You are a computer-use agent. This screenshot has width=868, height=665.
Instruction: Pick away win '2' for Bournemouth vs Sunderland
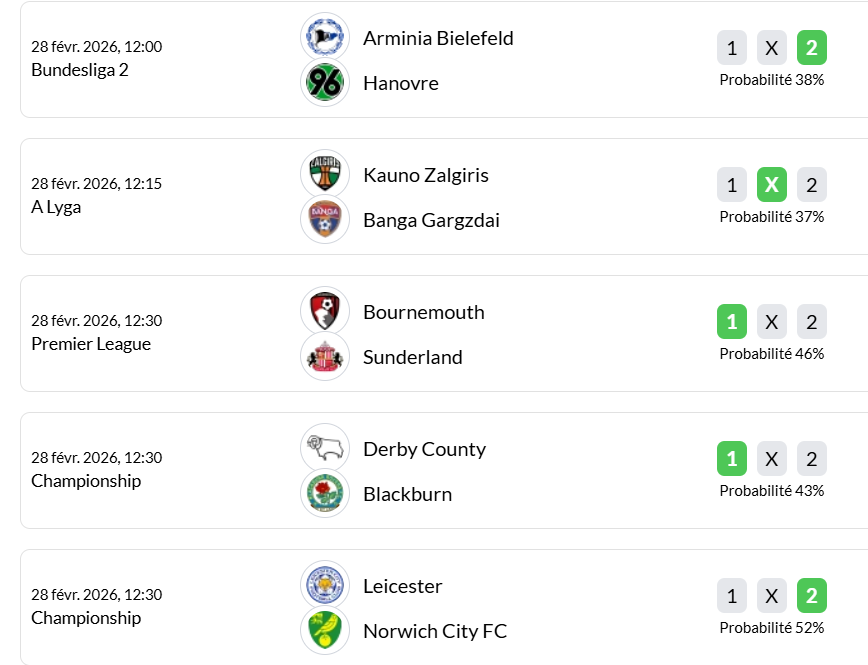pyautogui.click(x=812, y=321)
